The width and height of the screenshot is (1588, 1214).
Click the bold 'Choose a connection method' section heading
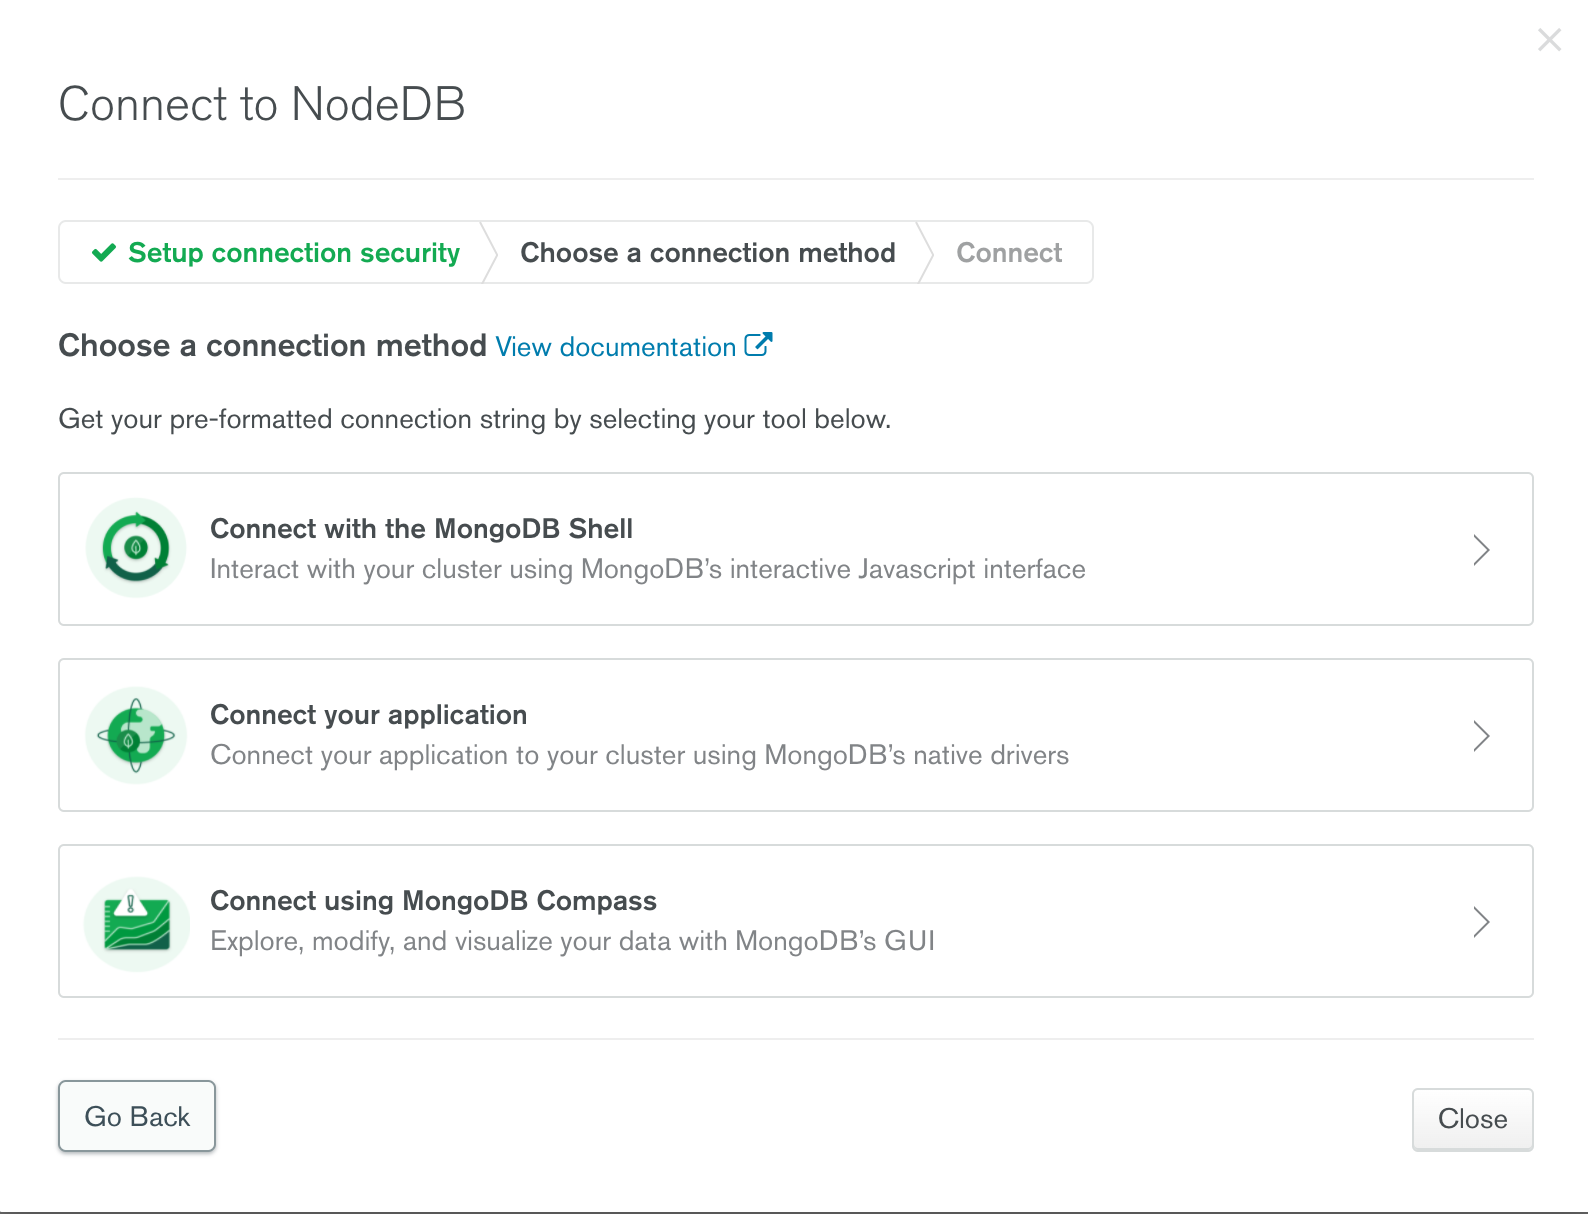272,346
